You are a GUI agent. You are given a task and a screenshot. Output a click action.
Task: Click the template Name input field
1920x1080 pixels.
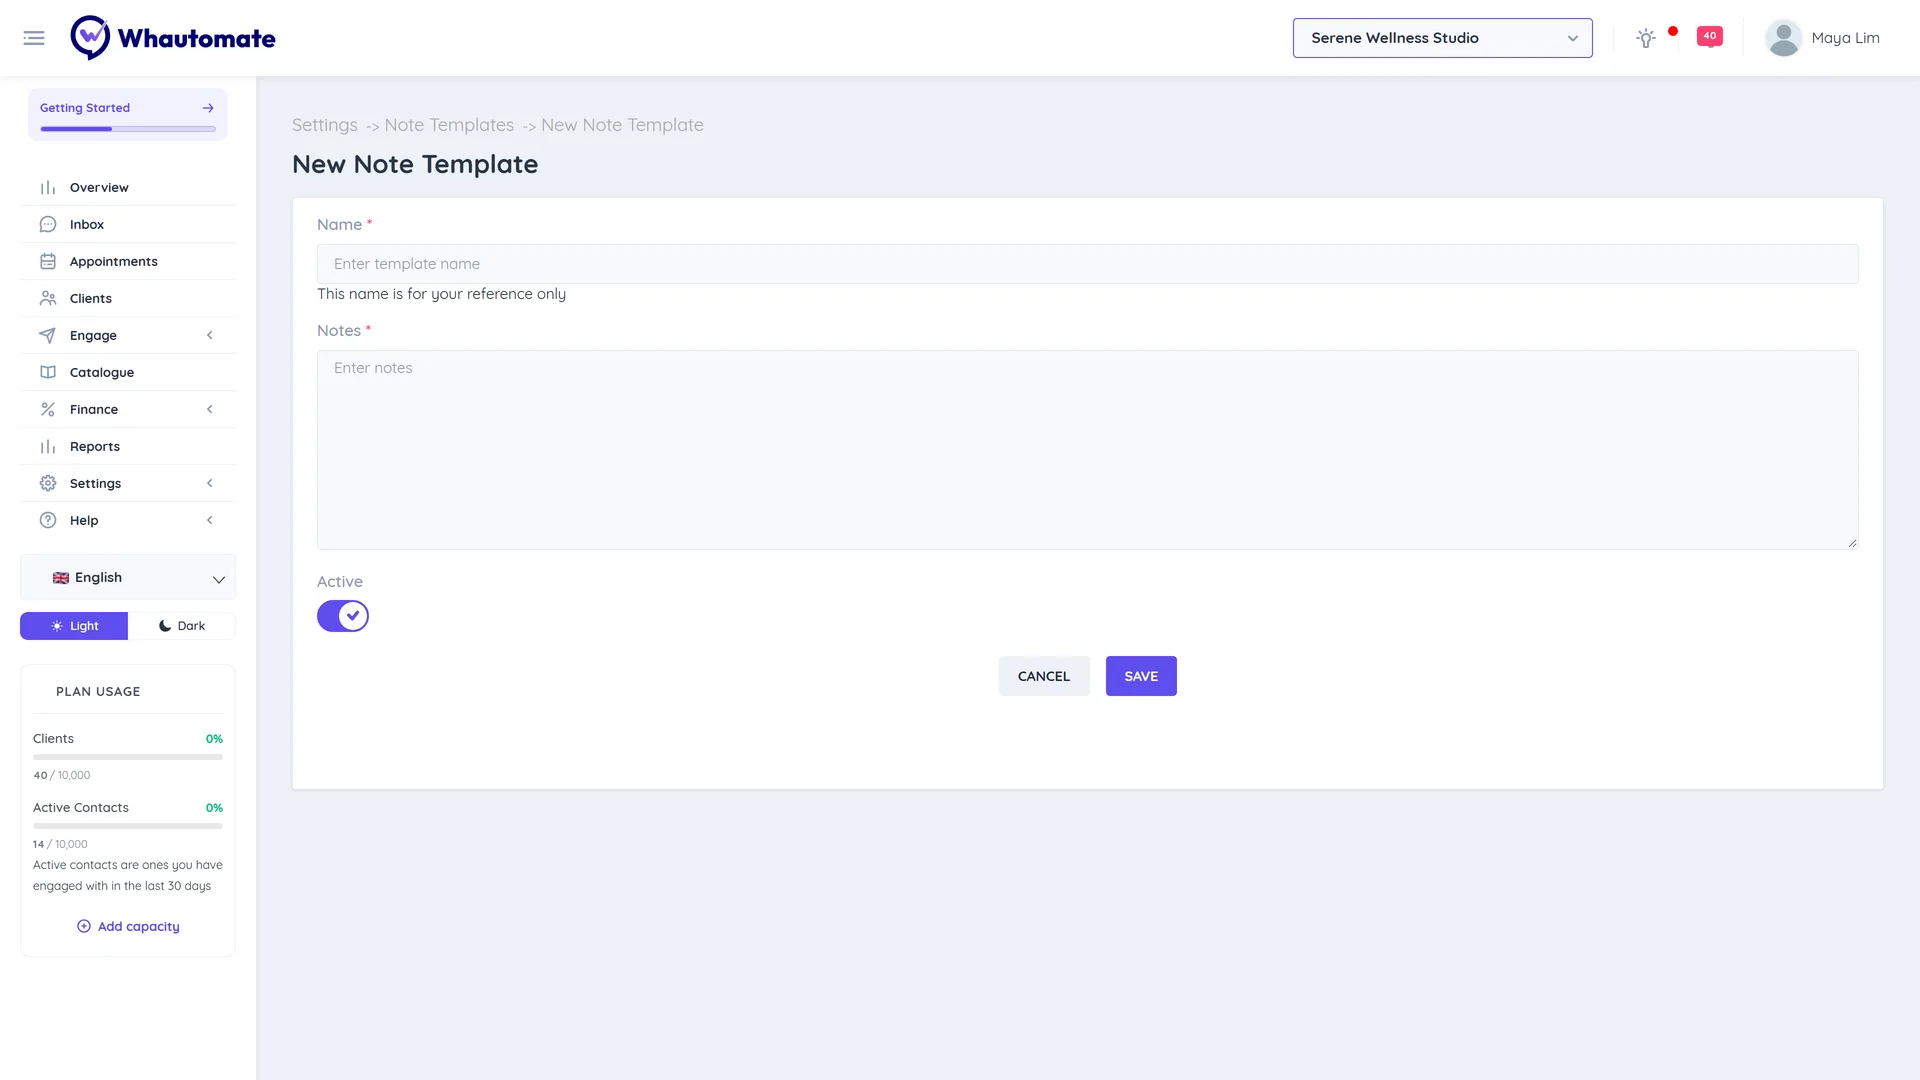tap(1088, 264)
